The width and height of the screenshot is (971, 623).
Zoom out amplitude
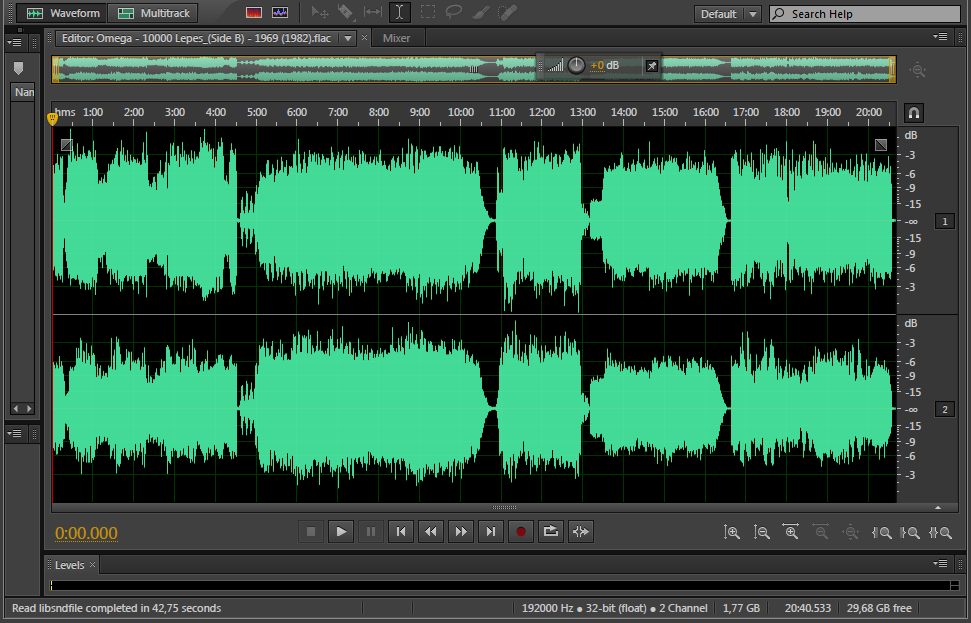tap(761, 532)
